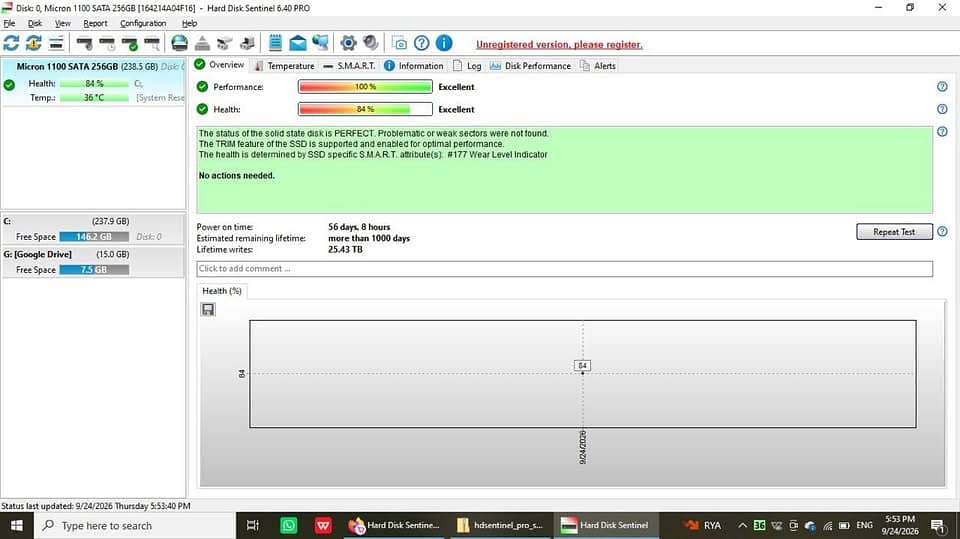Open the Help menu

(189, 23)
